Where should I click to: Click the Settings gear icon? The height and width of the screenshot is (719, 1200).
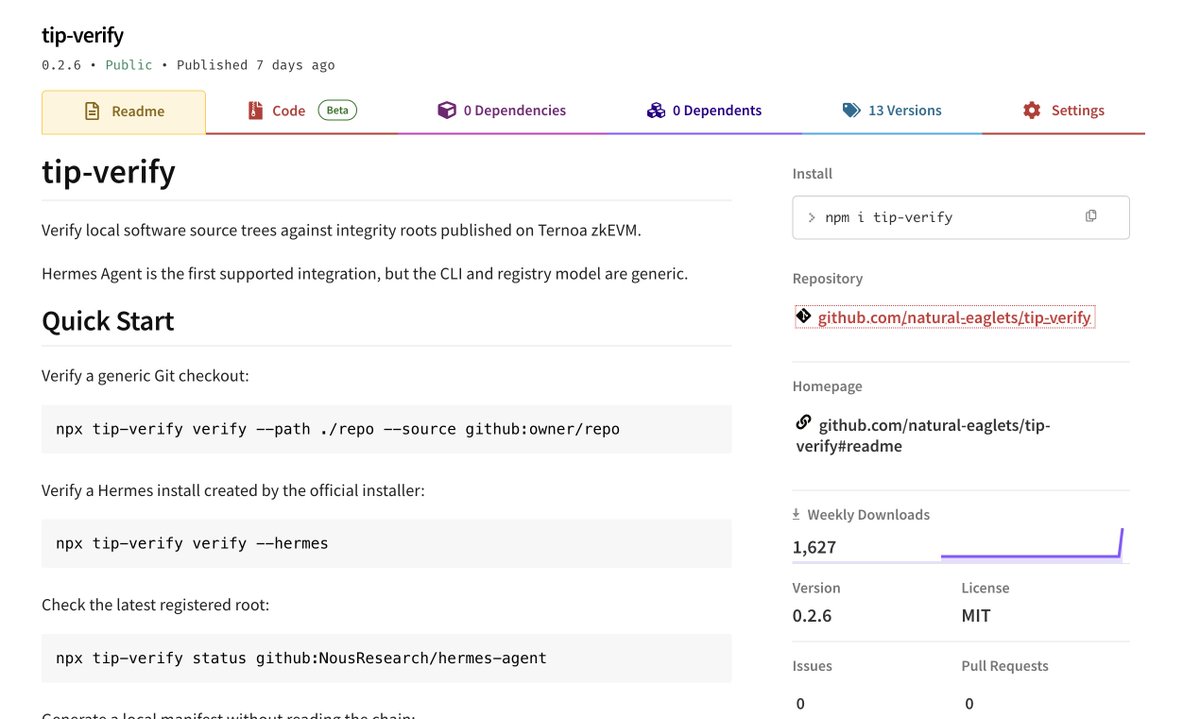1032,110
